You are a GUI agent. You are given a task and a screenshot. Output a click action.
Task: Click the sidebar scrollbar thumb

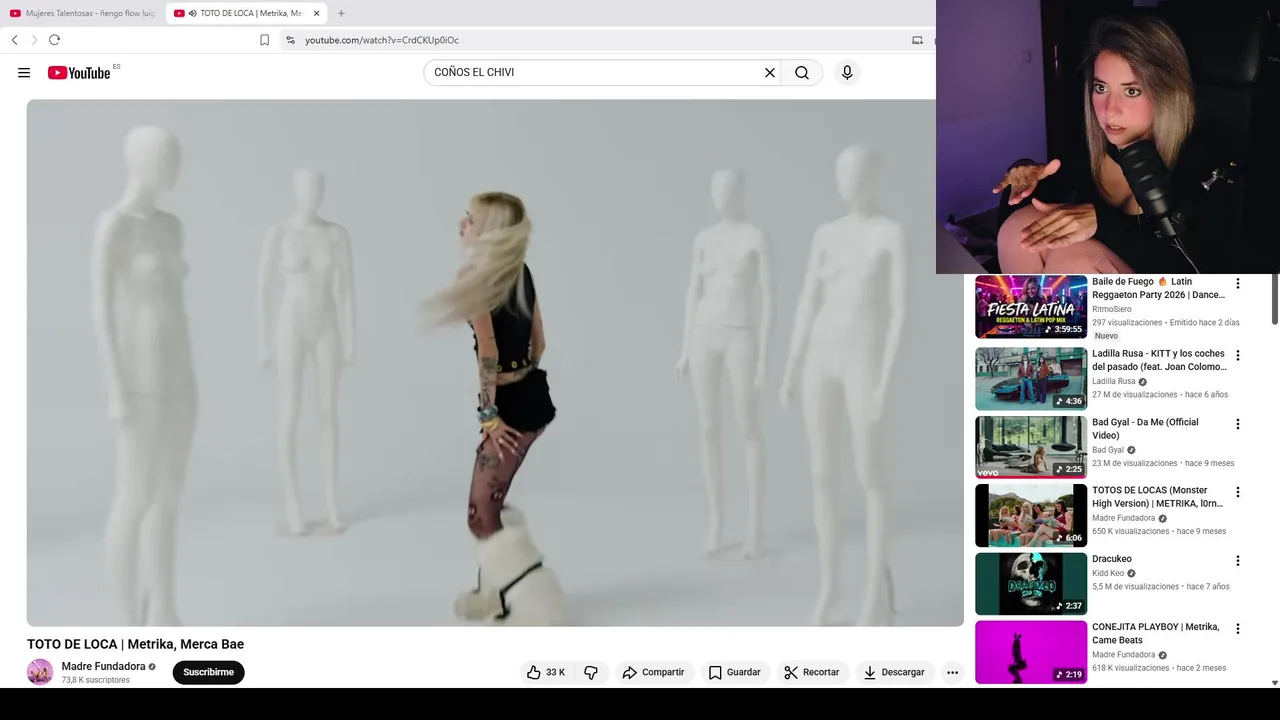tap(1274, 300)
